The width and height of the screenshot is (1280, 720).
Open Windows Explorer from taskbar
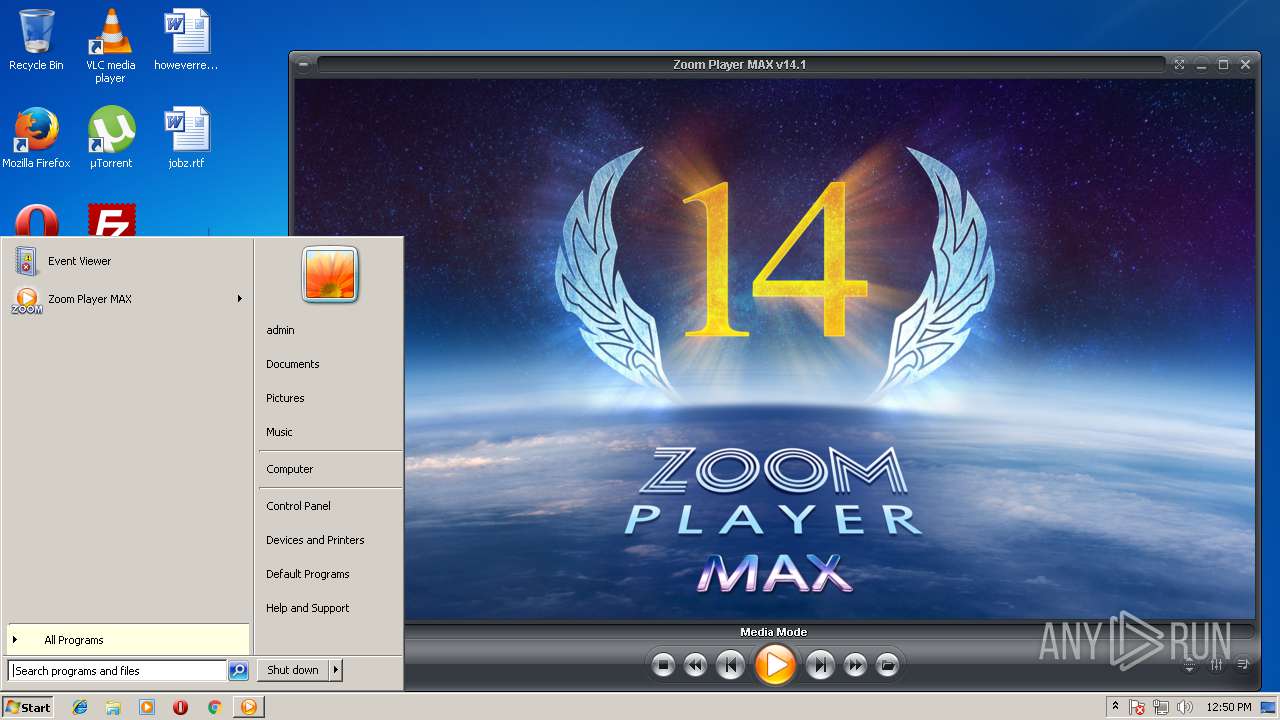(113, 707)
